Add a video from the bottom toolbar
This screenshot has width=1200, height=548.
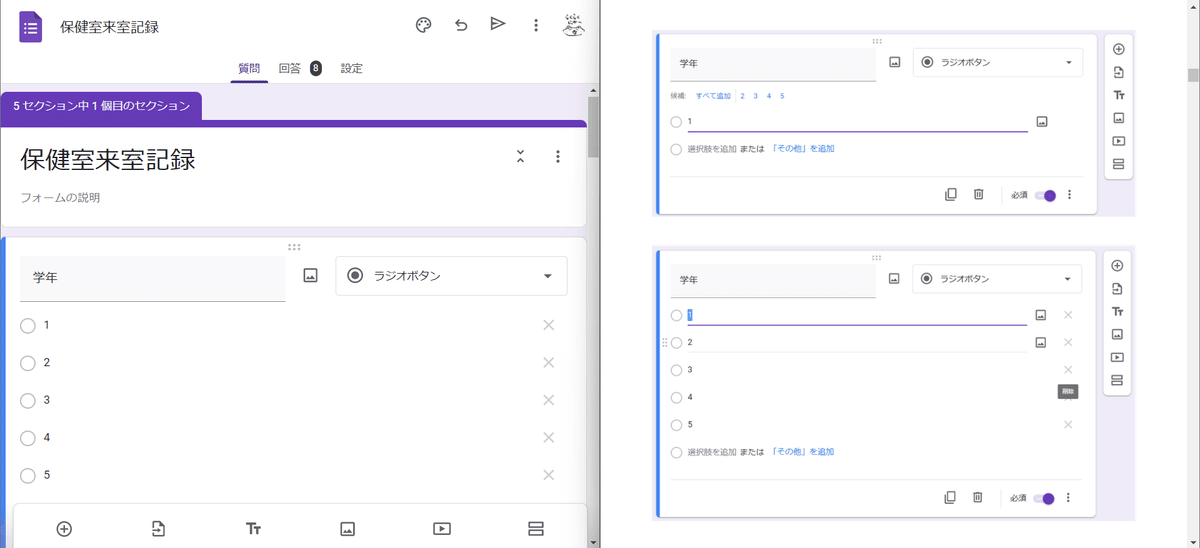coord(442,529)
